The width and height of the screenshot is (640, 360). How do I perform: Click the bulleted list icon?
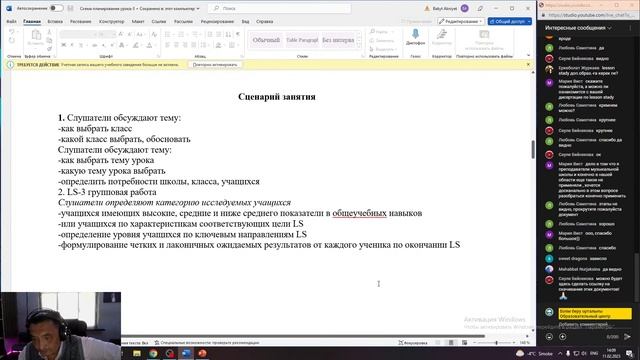click(168, 35)
